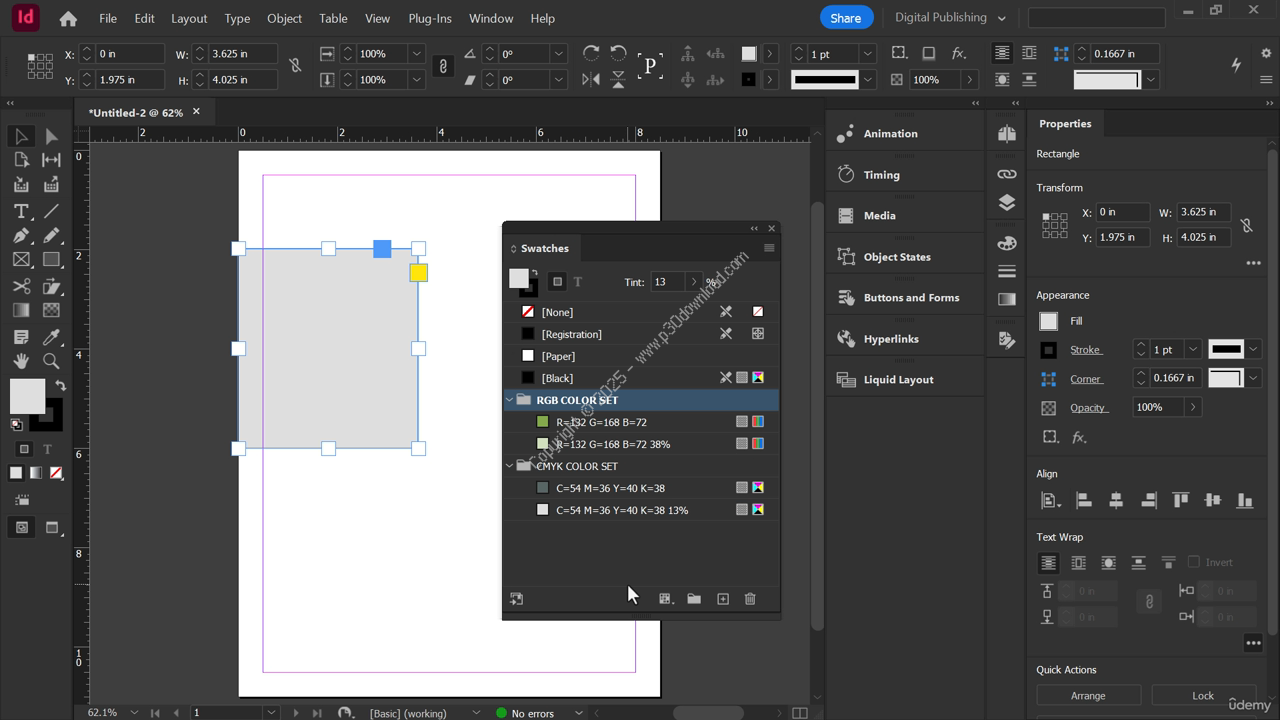Open the Digital Publishing workspace dropdown
The height and width of the screenshot is (720, 1280).
pyautogui.click(x=949, y=18)
